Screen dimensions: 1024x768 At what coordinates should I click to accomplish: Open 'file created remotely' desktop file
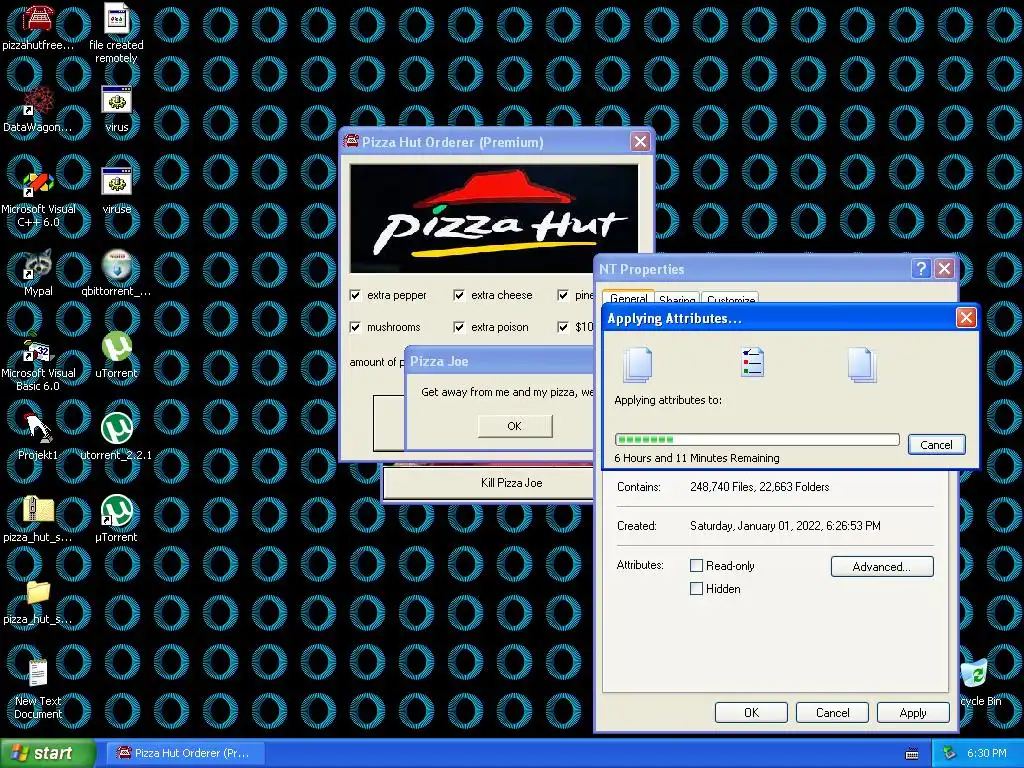[116, 18]
